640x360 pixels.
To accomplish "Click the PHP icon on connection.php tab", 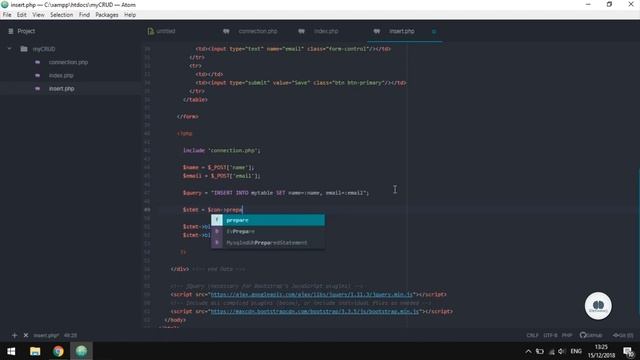I will pos(226,31).
